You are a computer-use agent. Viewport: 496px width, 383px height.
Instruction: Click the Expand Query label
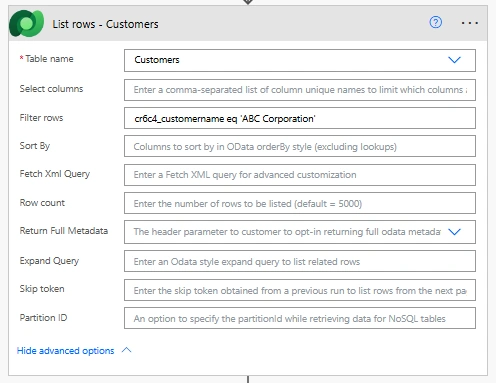coord(49,261)
